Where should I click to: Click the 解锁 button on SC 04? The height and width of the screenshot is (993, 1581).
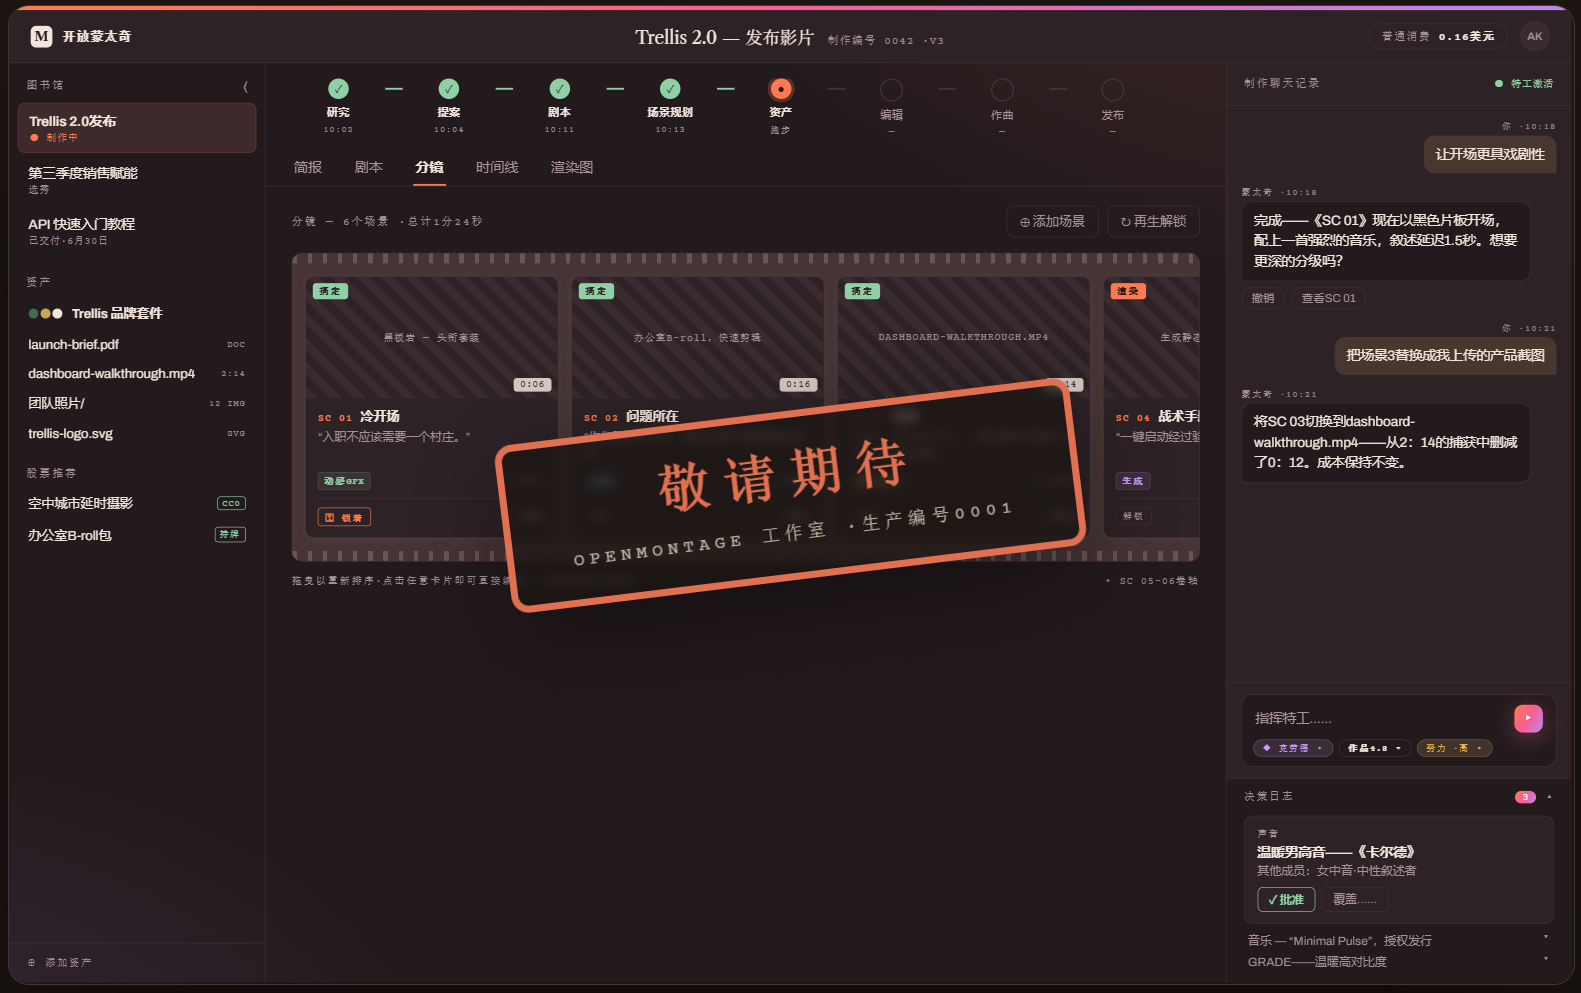(1133, 516)
